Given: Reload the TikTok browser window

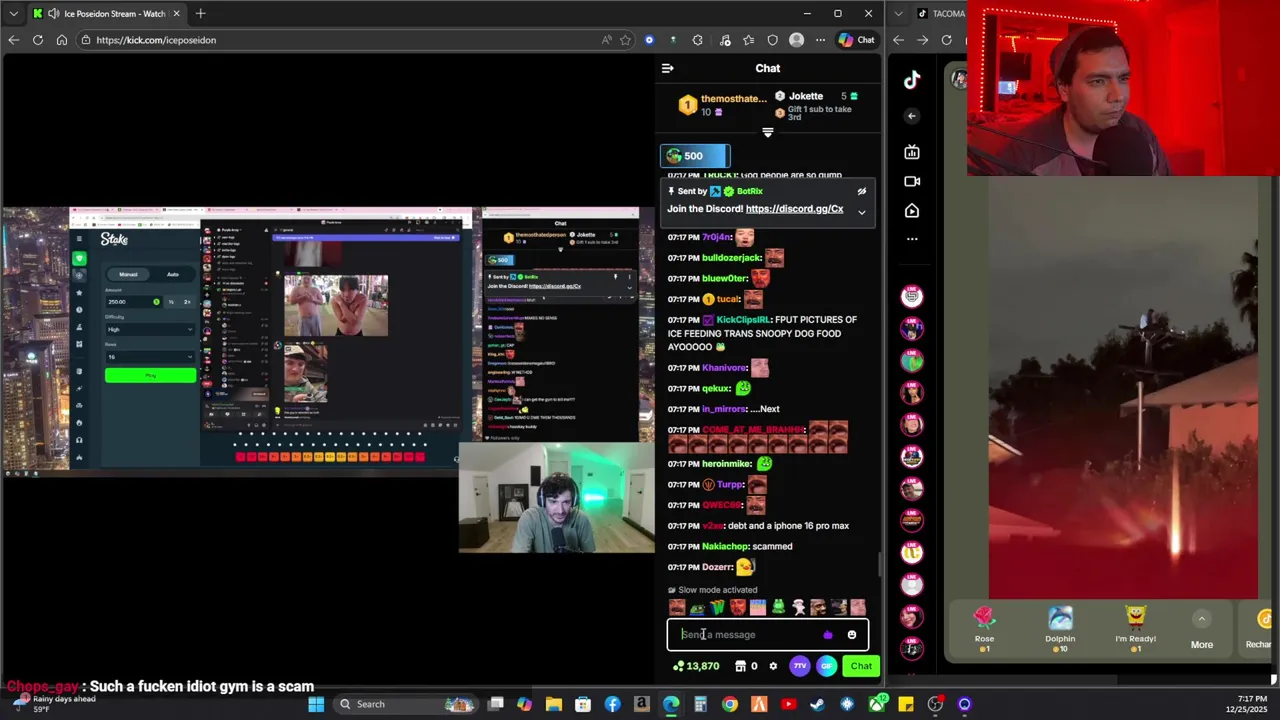Looking at the screenshot, I should coord(946,40).
